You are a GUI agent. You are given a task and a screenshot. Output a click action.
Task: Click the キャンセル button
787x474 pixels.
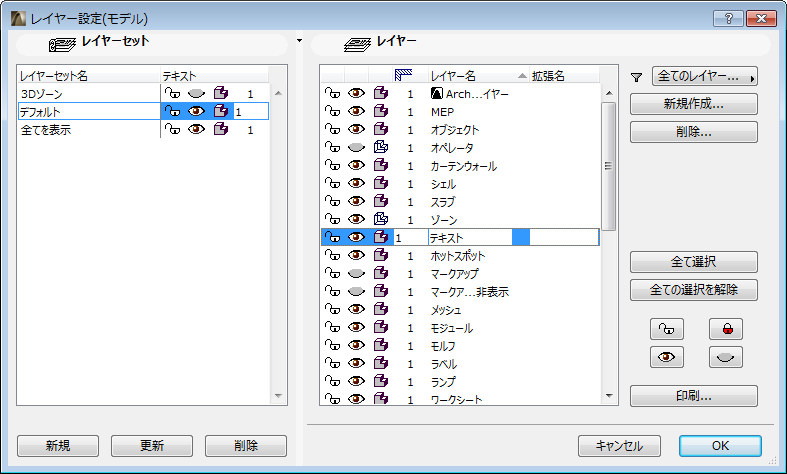tap(619, 445)
